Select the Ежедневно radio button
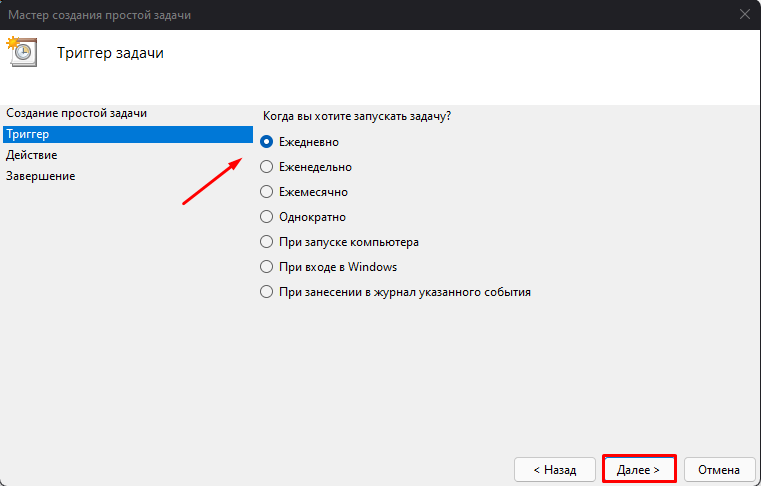This screenshot has height=486, width=761. pos(266,142)
